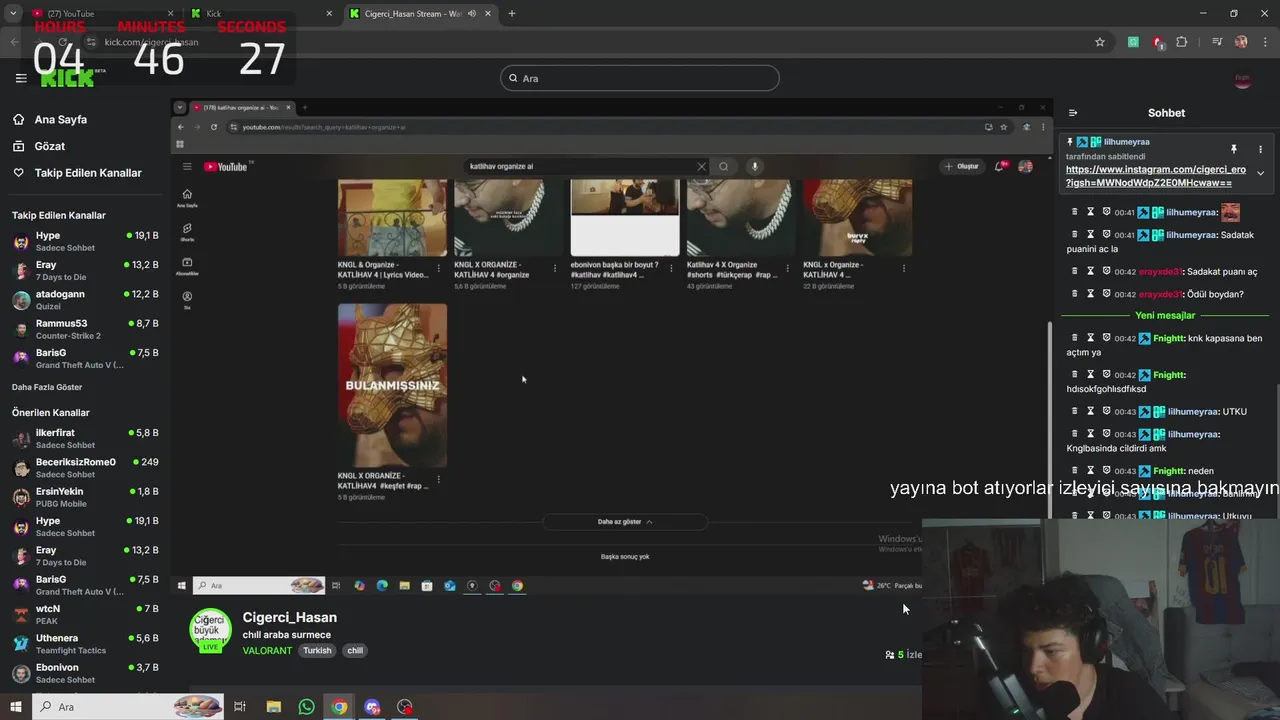
Task: Click the YouTube Oluştur button in stream
Action: tap(962, 167)
